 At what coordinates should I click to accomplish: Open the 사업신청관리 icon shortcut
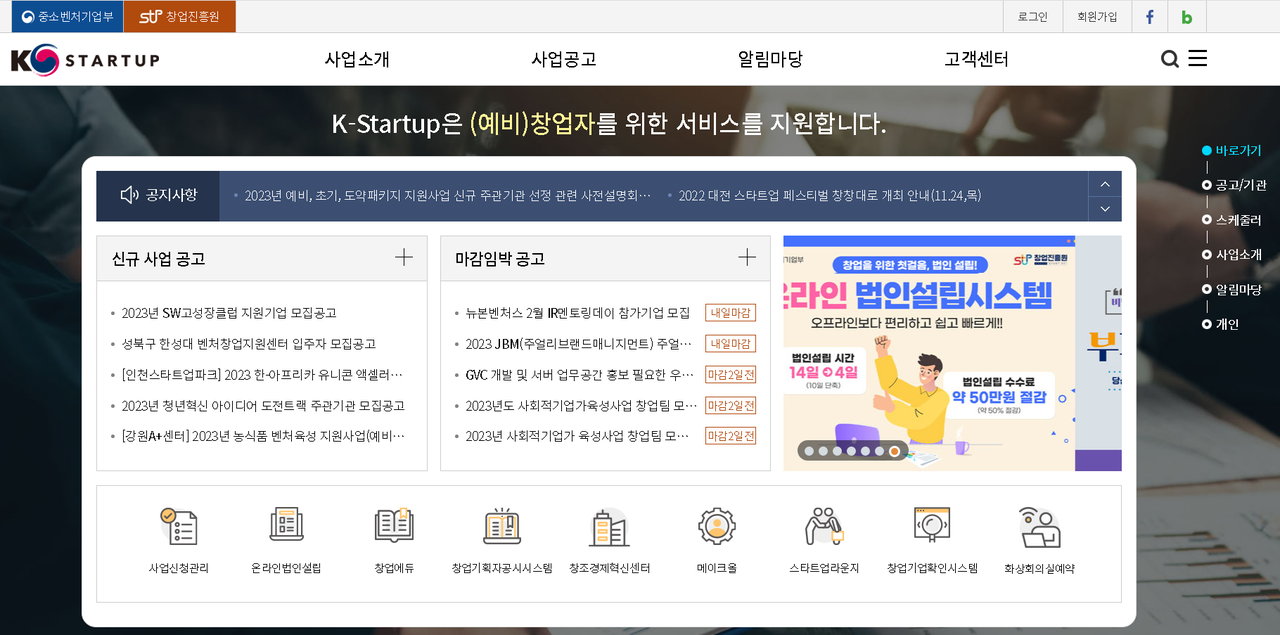click(178, 526)
